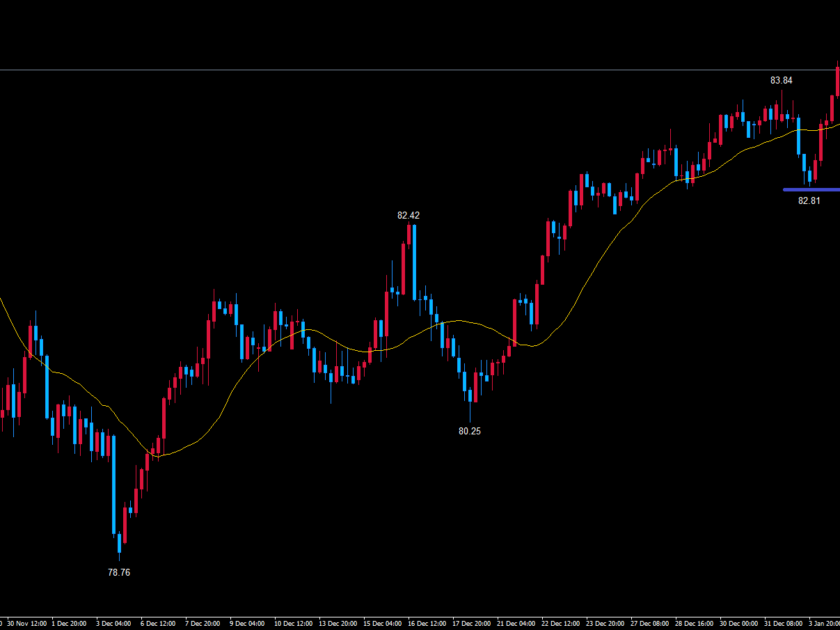Select the gray horizontal line near chart top
The width and height of the screenshot is (840, 630).
point(400,70)
